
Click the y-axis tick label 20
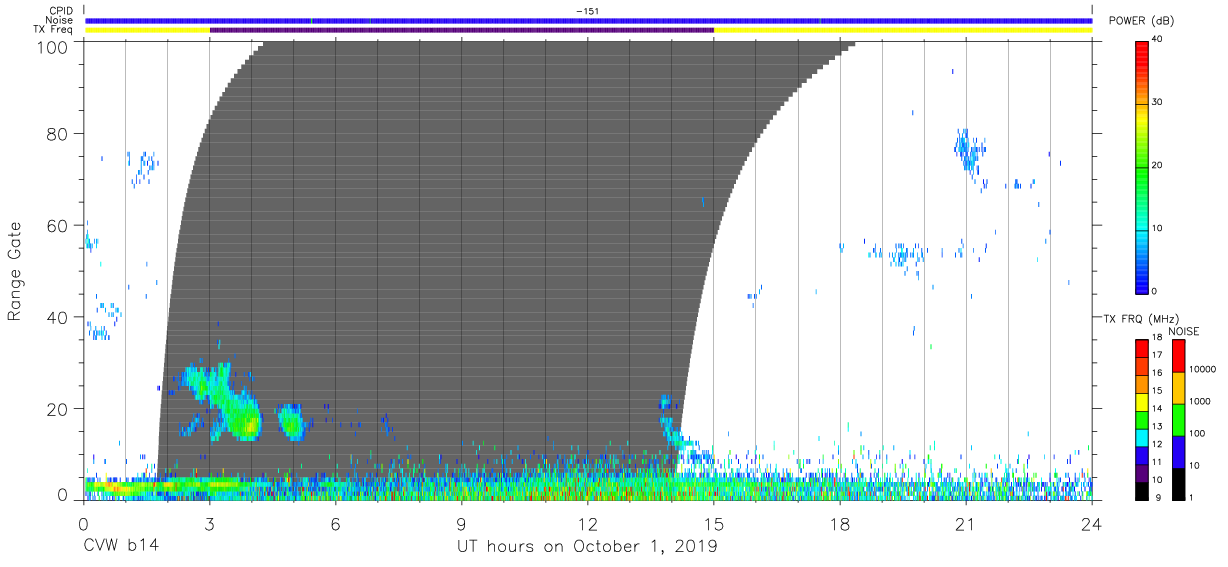pyautogui.click(x=57, y=409)
